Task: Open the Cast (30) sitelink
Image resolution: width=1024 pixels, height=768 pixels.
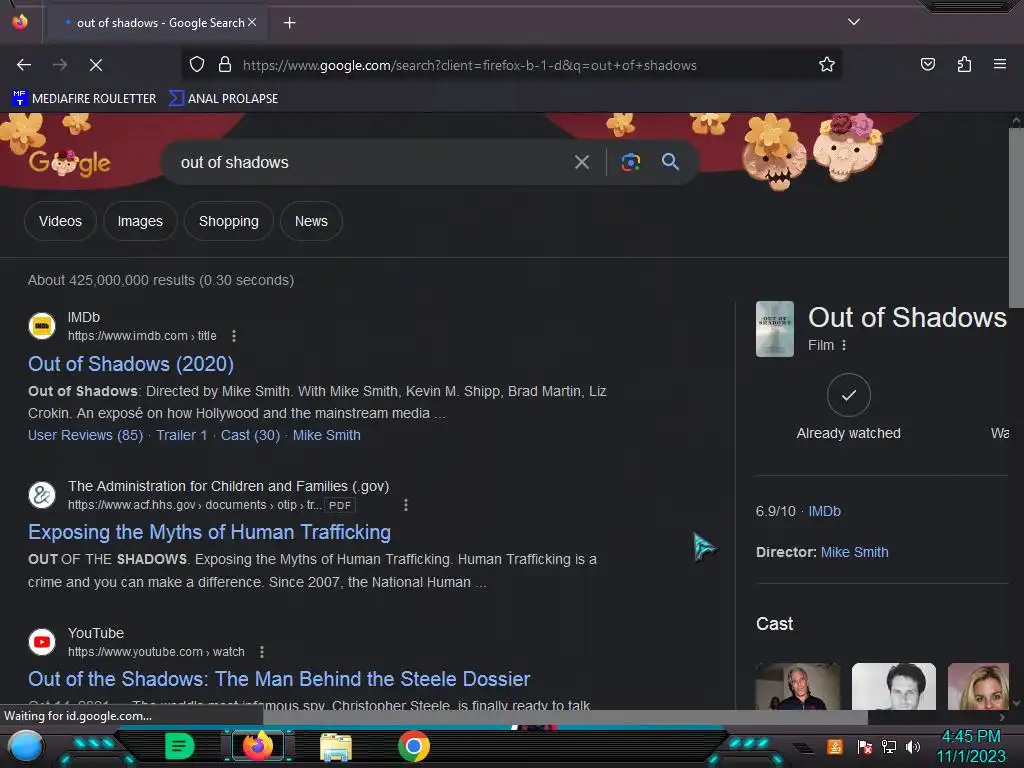Action: pos(250,435)
